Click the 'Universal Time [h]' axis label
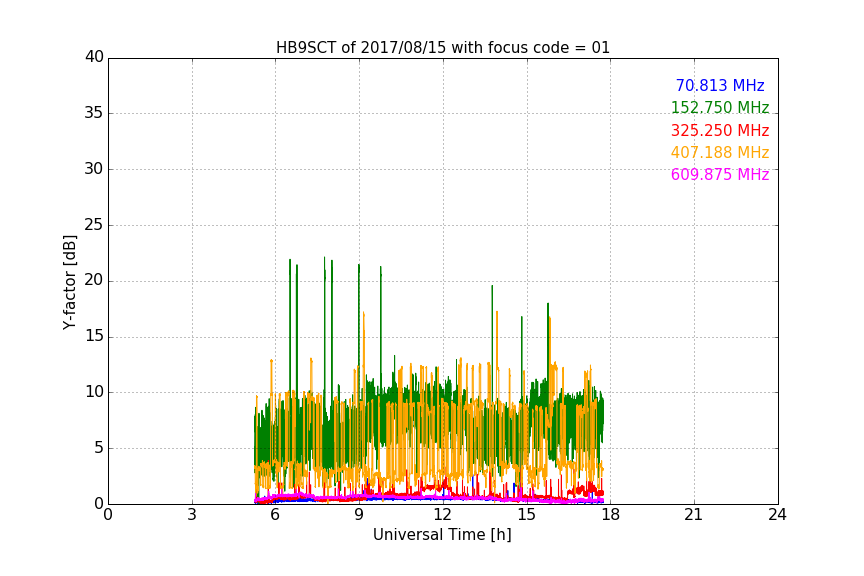Image resolution: width=864 pixels, height=576 pixels. point(442,535)
